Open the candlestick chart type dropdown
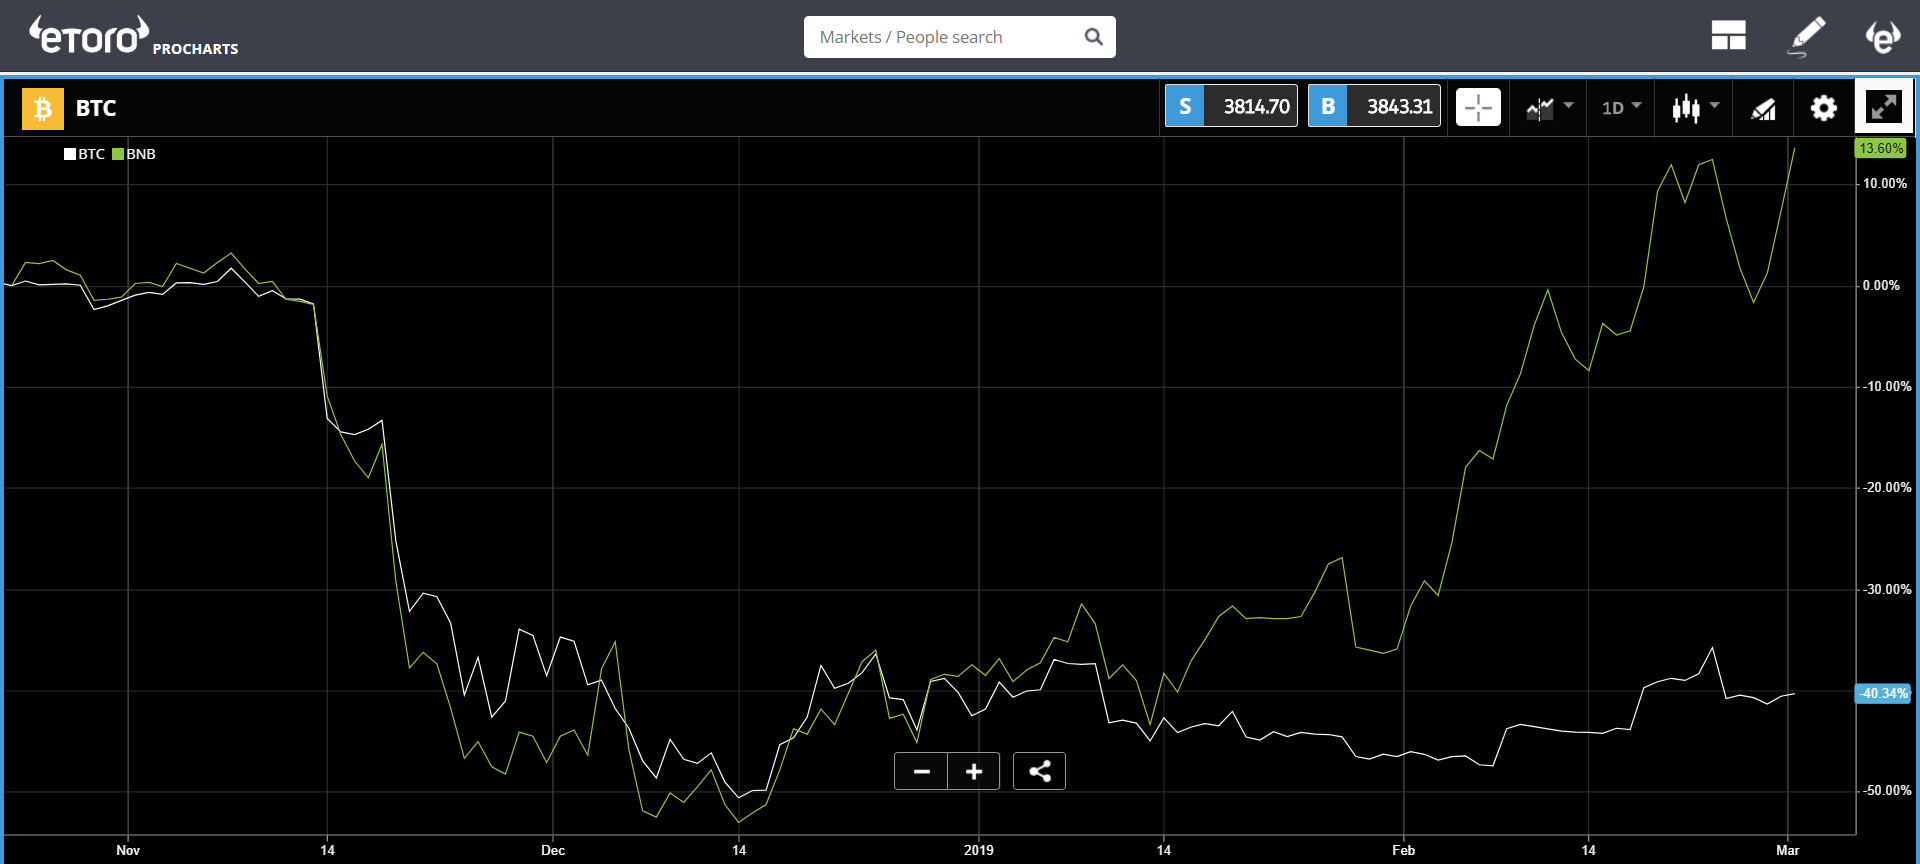Screen dimensions: 1920x864 [x=1695, y=107]
